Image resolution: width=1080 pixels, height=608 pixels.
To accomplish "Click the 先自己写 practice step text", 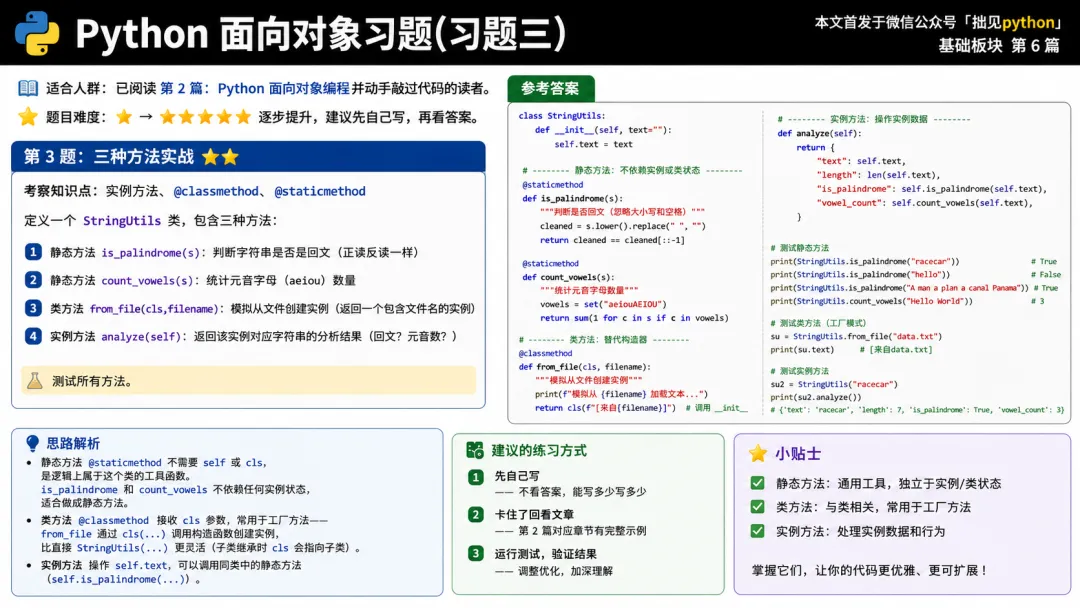I will point(517,476).
